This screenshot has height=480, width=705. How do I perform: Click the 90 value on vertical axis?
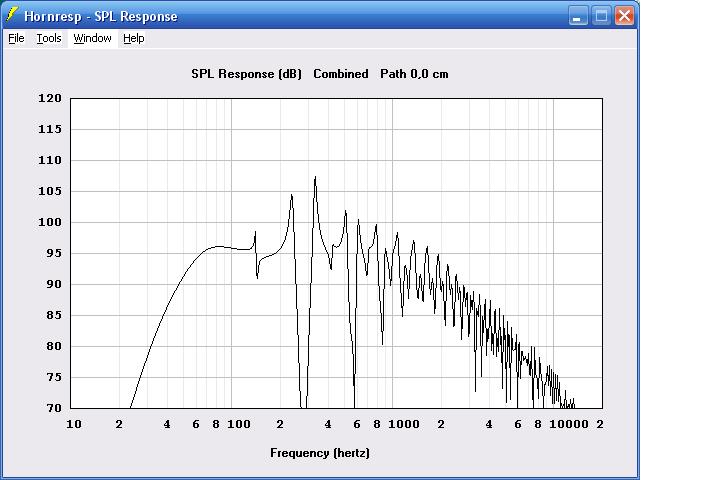54,284
